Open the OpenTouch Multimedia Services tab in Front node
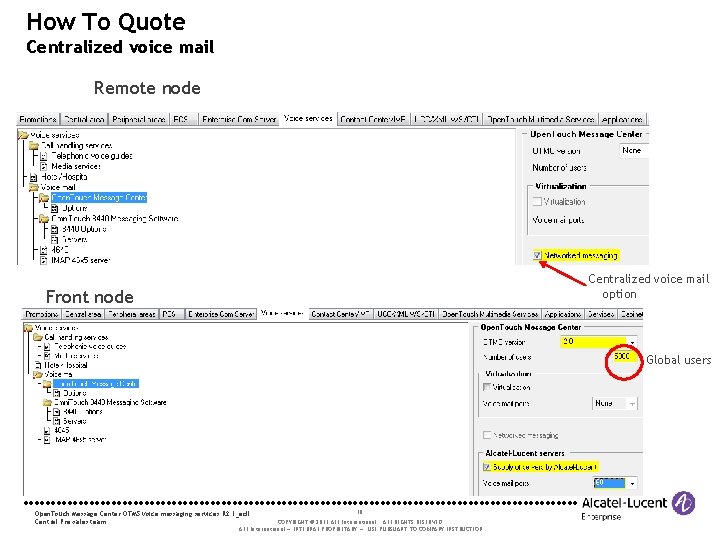The width and height of the screenshot is (720, 540). pyautogui.click(x=489, y=314)
